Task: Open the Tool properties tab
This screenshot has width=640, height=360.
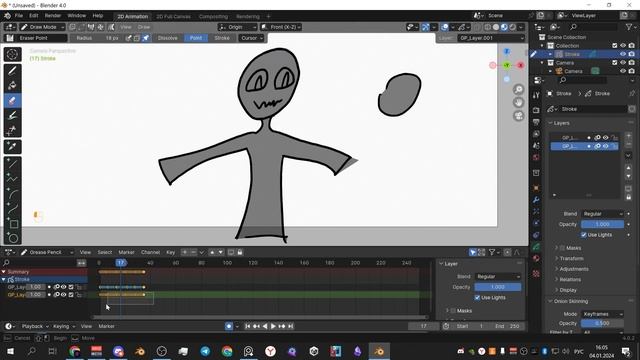Action: click(536, 95)
